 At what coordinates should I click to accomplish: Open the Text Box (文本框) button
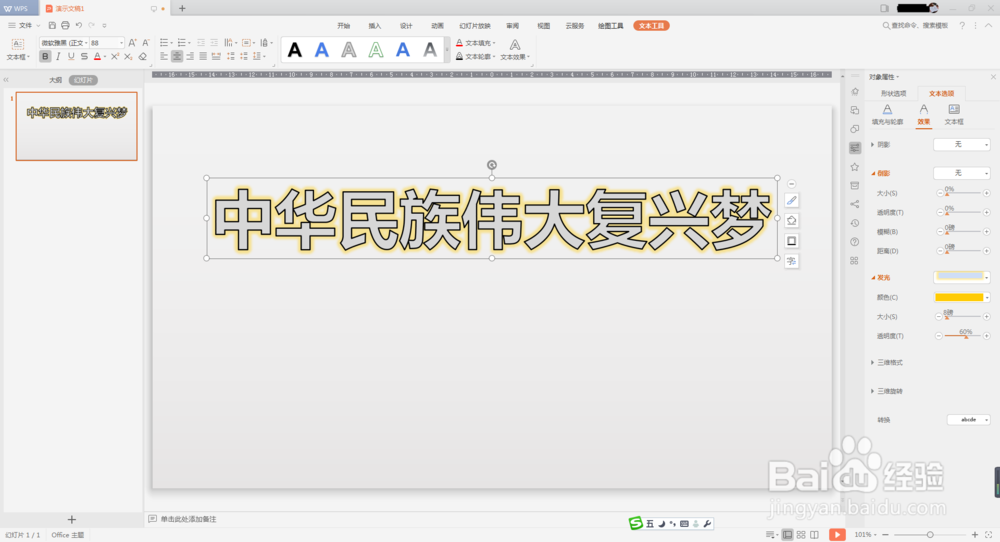pyautogui.click(x=18, y=49)
